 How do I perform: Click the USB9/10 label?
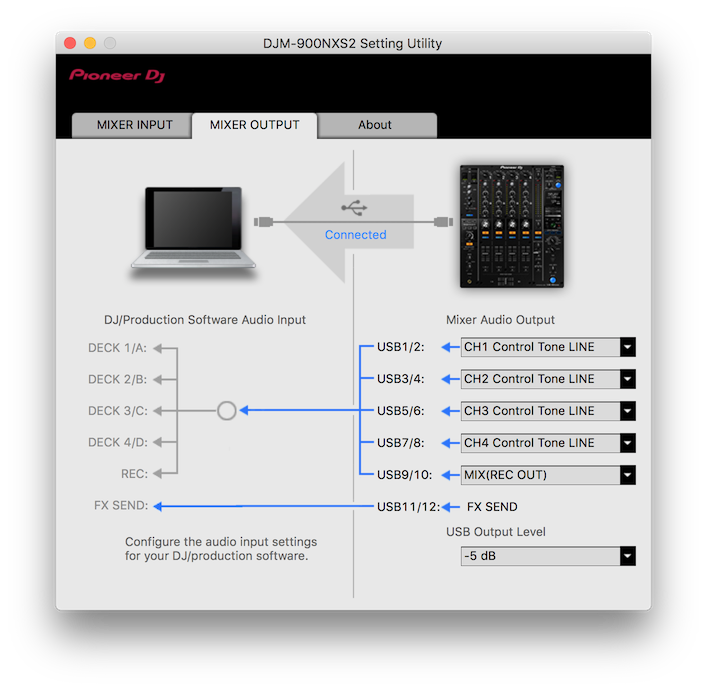[404, 475]
